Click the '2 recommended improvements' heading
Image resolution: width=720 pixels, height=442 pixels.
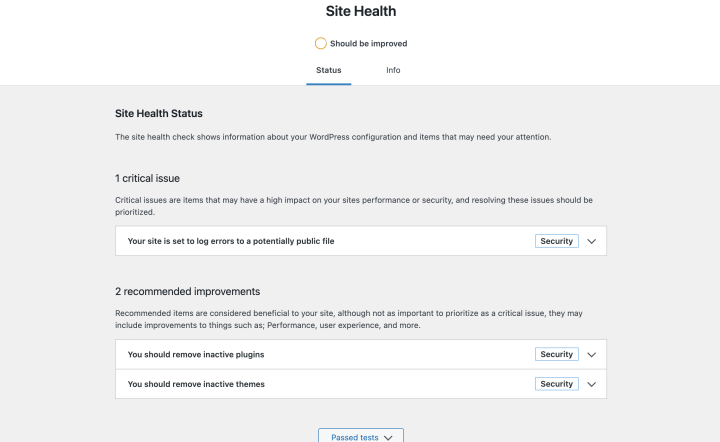point(187,291)
